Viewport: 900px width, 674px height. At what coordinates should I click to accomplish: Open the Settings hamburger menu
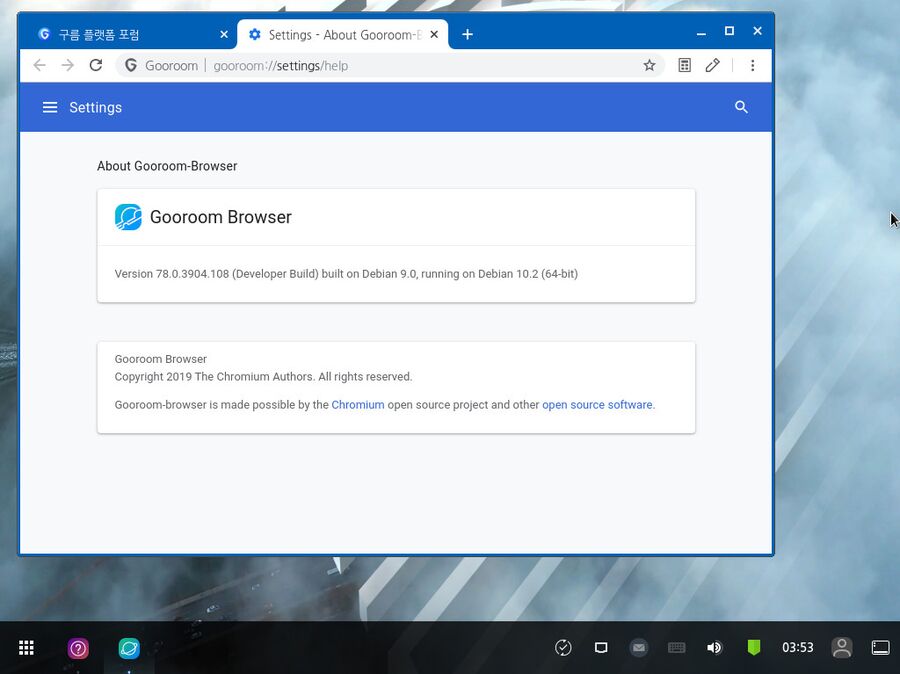click(50, 107)
